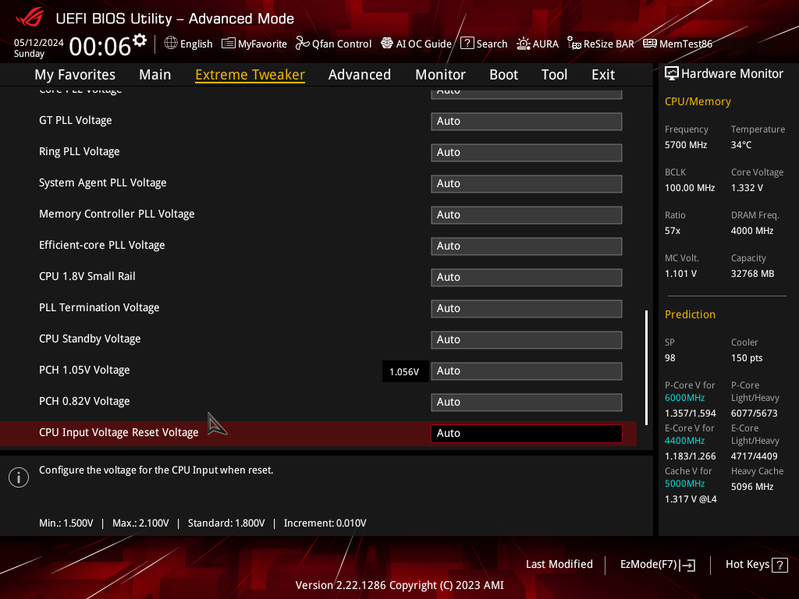Screen dimensions: 799x599
Task: Click Memory Controller PLL Voltage label
Action: (117, 214)
